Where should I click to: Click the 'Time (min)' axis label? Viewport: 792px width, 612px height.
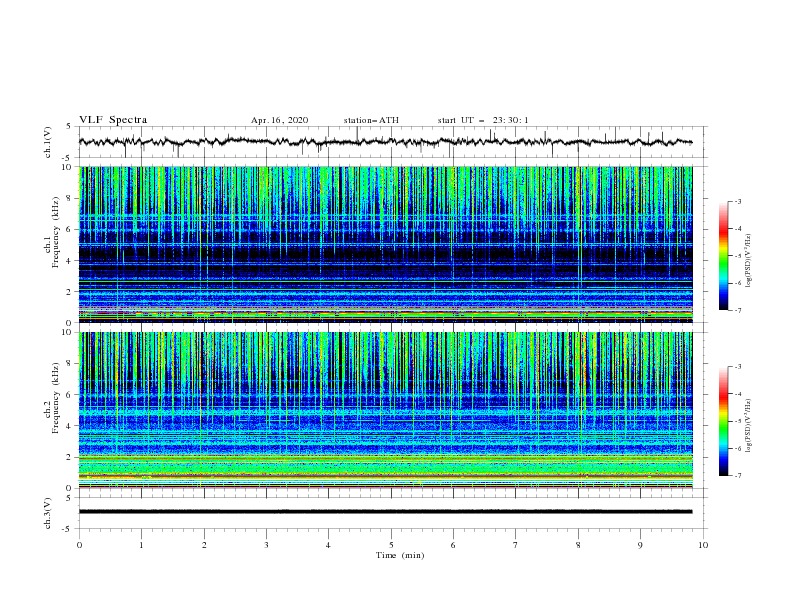click(x=400, y=555)
